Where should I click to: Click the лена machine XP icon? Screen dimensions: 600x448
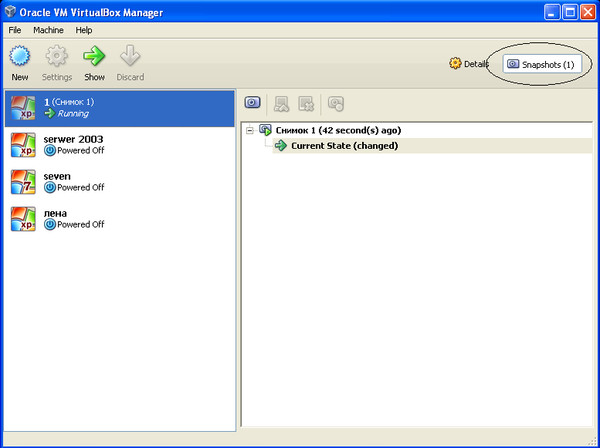click(x=23, y=219)
